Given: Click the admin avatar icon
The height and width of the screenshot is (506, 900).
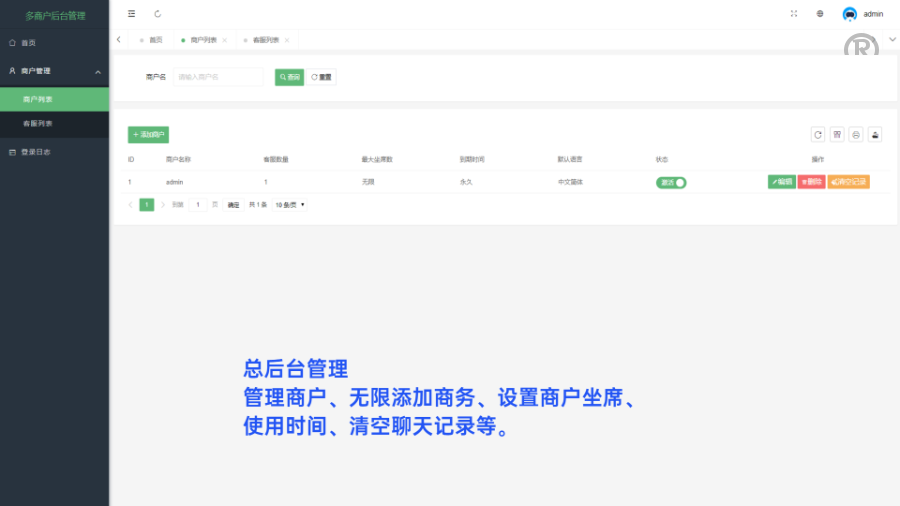Looking at the screenshot, I should (x=850, y=14).
